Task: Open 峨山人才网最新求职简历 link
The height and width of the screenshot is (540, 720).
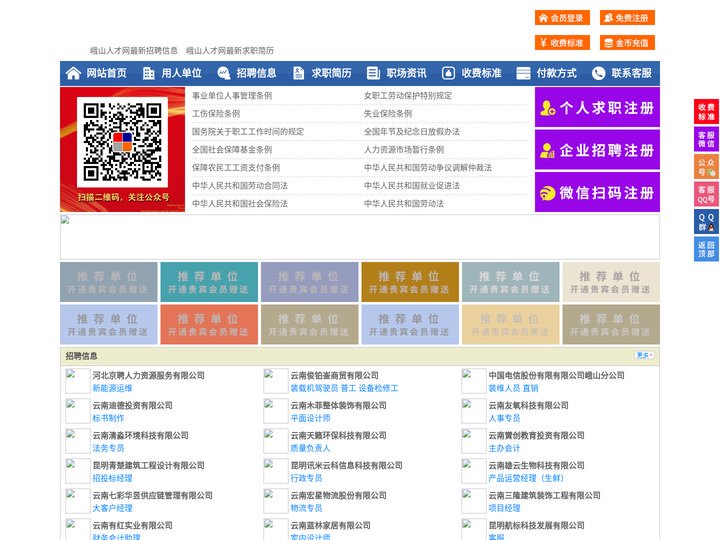Action: [x=230, y=51]
